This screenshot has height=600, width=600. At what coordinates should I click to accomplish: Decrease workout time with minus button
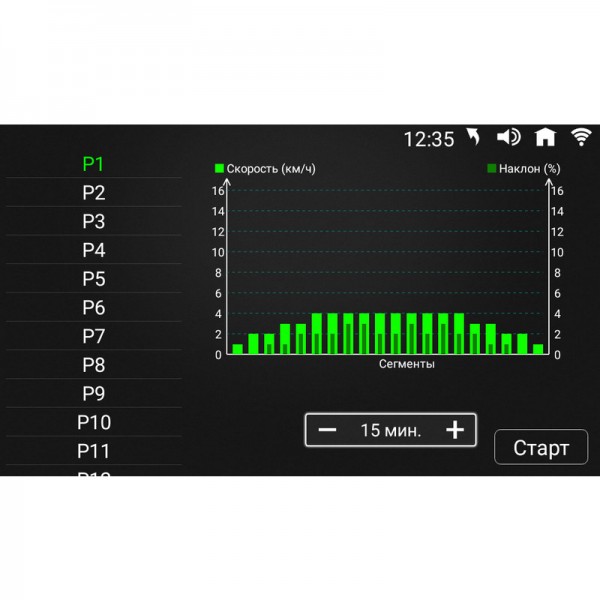328,430
